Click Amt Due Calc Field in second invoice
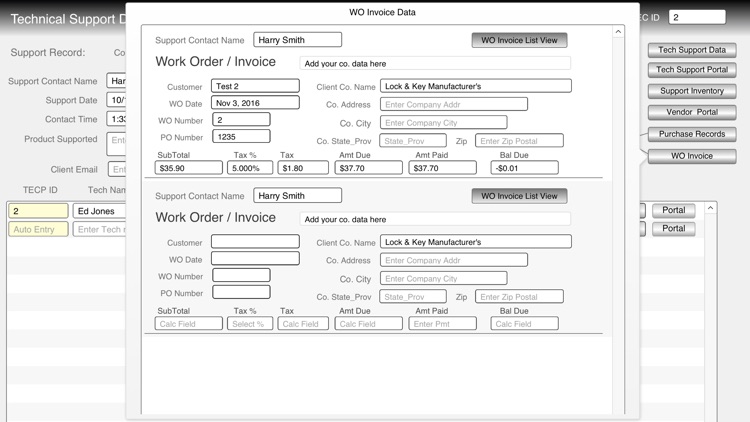The width and height of the screenshot is (750, 422). (x=368, y=323)
